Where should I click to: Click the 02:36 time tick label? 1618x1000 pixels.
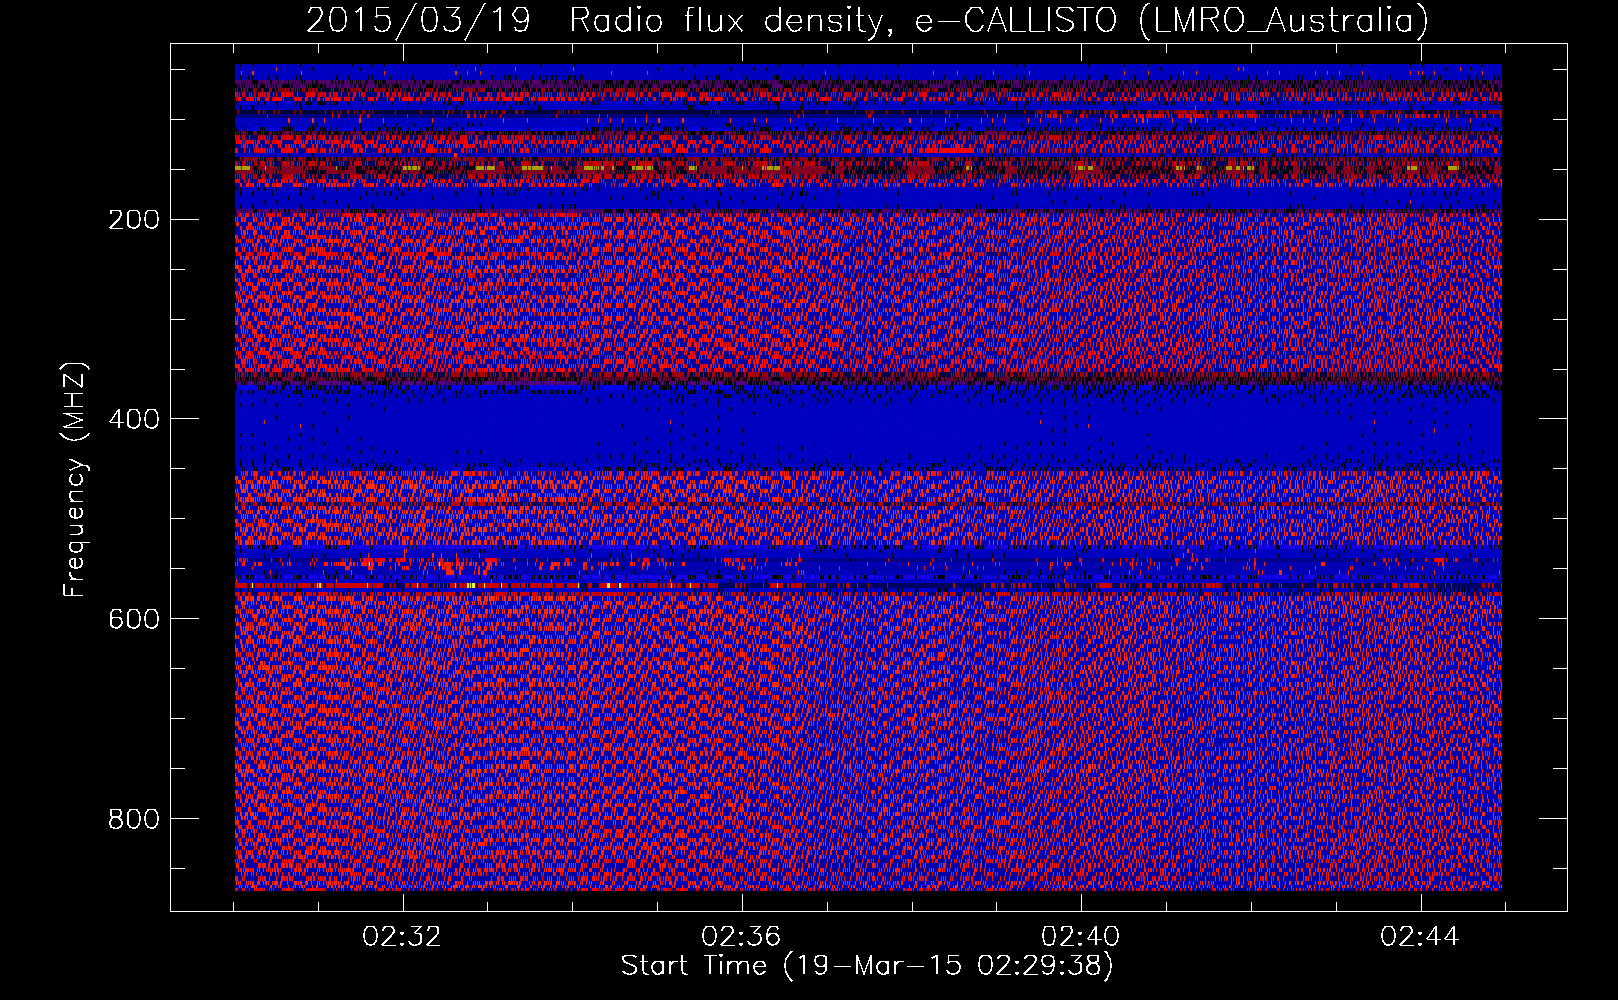741,937
